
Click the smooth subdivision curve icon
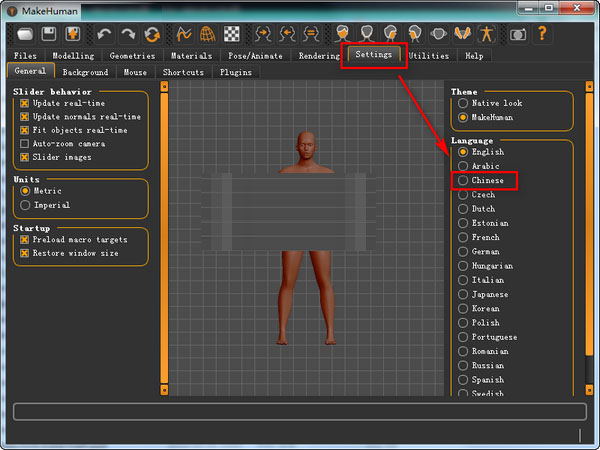(x=183, y=34)
